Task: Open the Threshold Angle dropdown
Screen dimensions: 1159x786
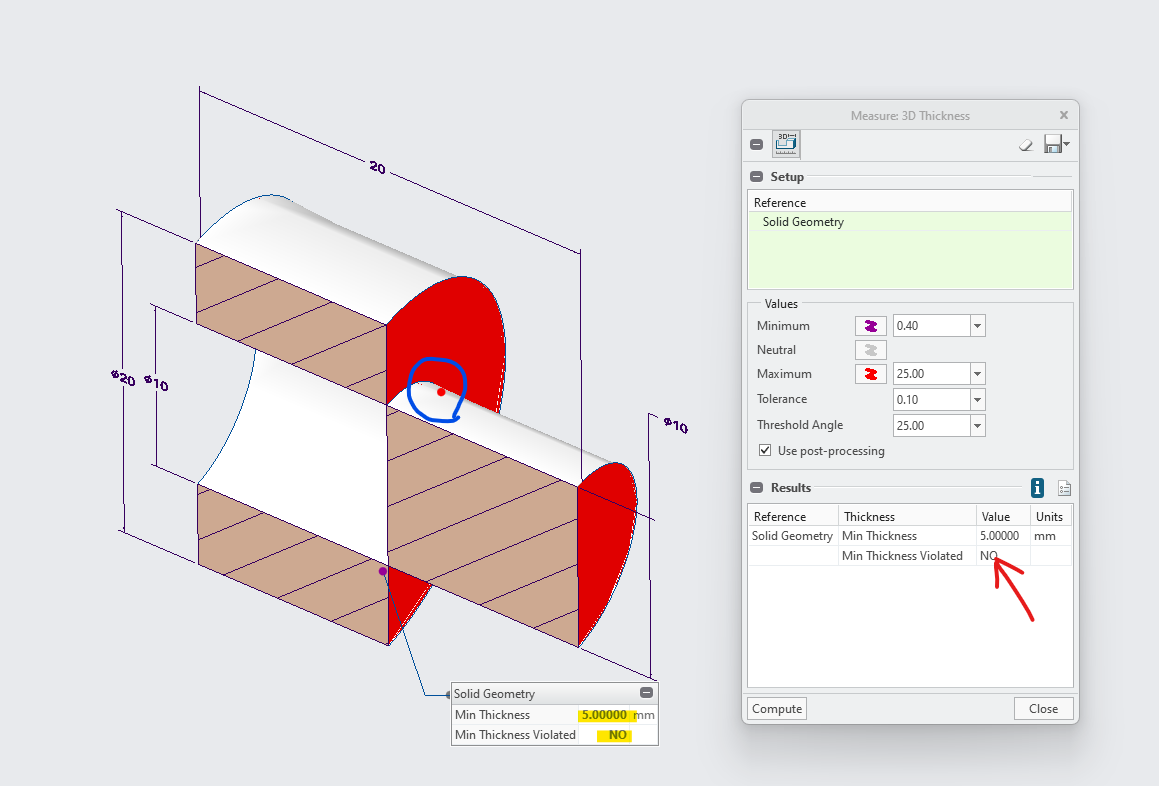Action: [x=977, y=425]
